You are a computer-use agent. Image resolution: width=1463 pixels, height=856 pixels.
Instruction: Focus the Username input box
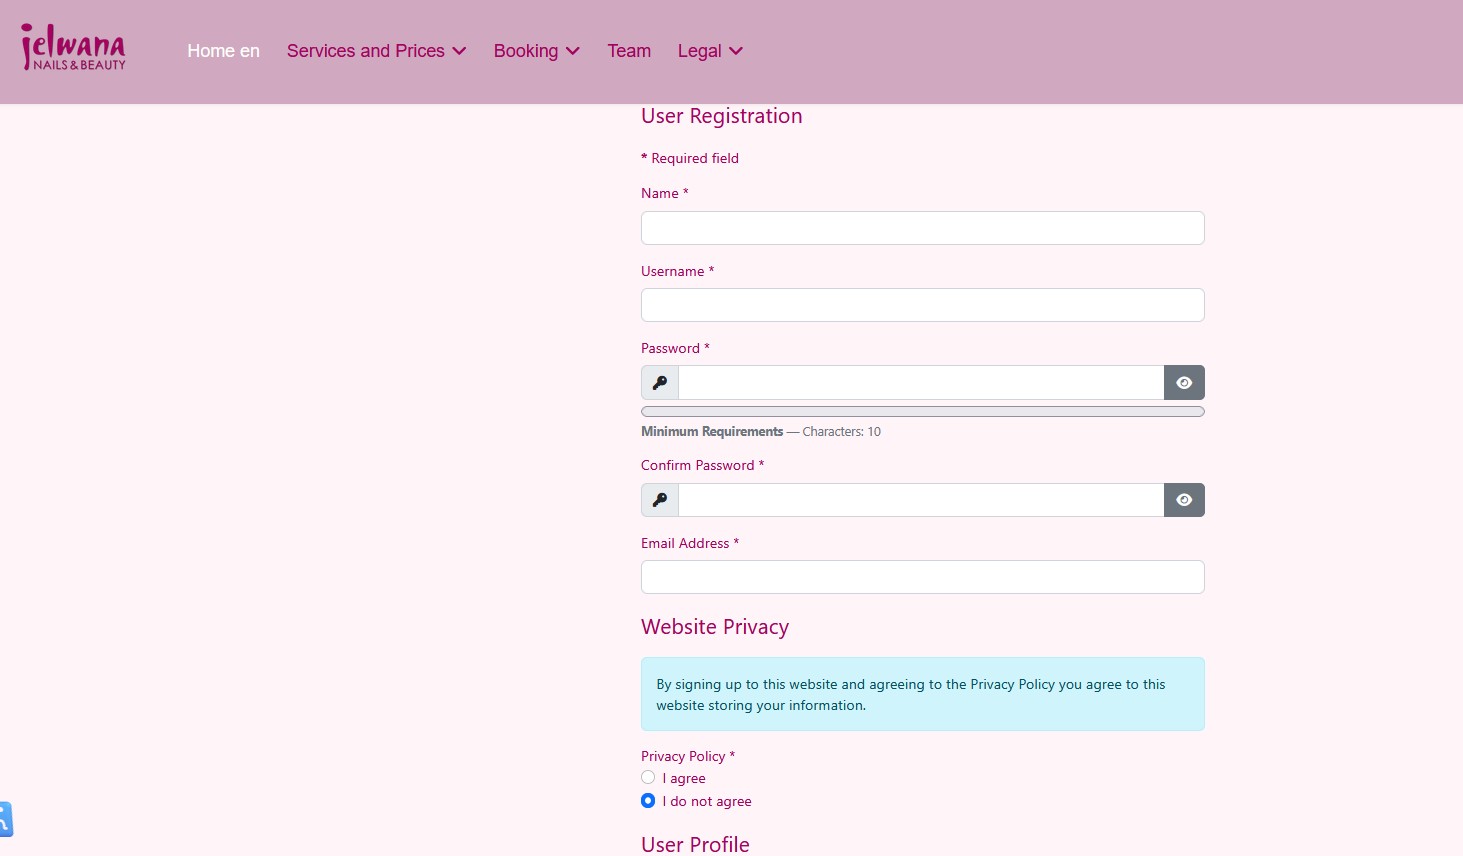[922, 305]
